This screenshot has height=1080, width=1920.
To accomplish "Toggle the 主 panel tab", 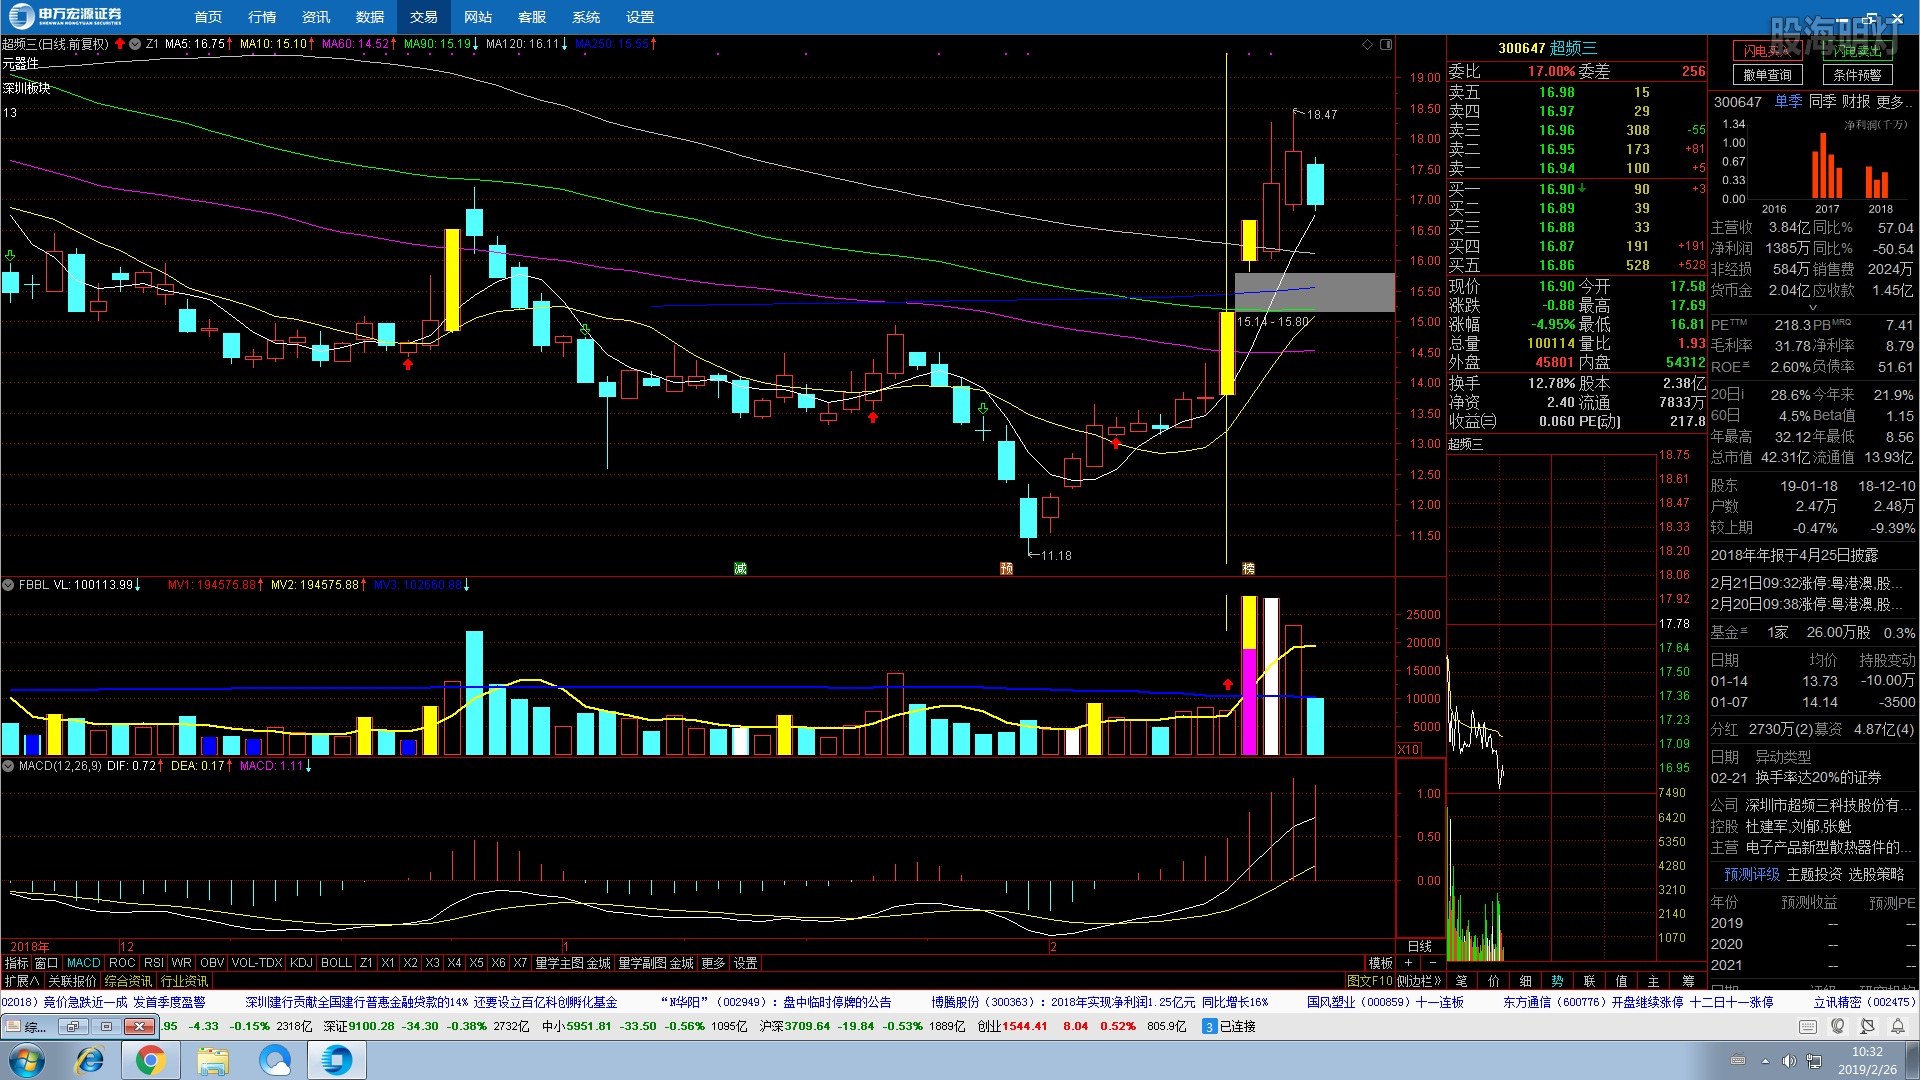I will tap(1654, 981).
